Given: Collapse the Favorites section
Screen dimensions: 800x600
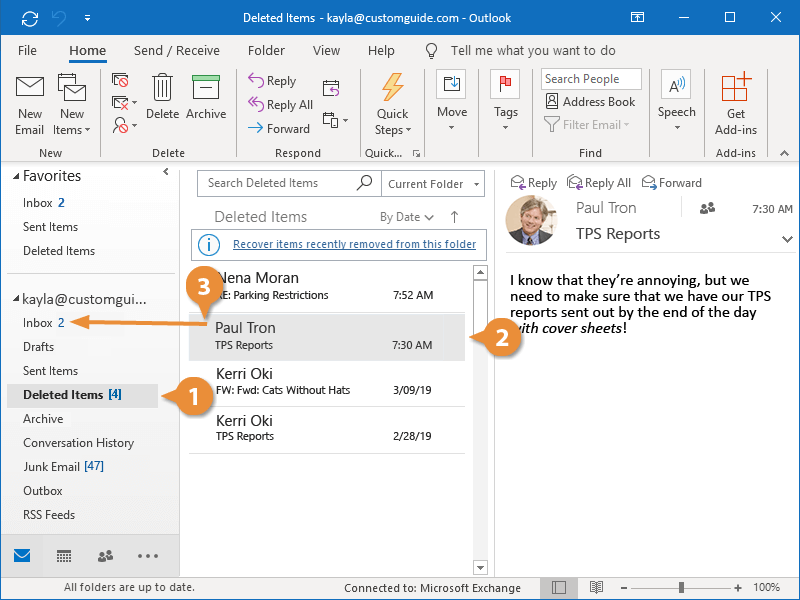Looking at the screenshot, I should 16,176.
